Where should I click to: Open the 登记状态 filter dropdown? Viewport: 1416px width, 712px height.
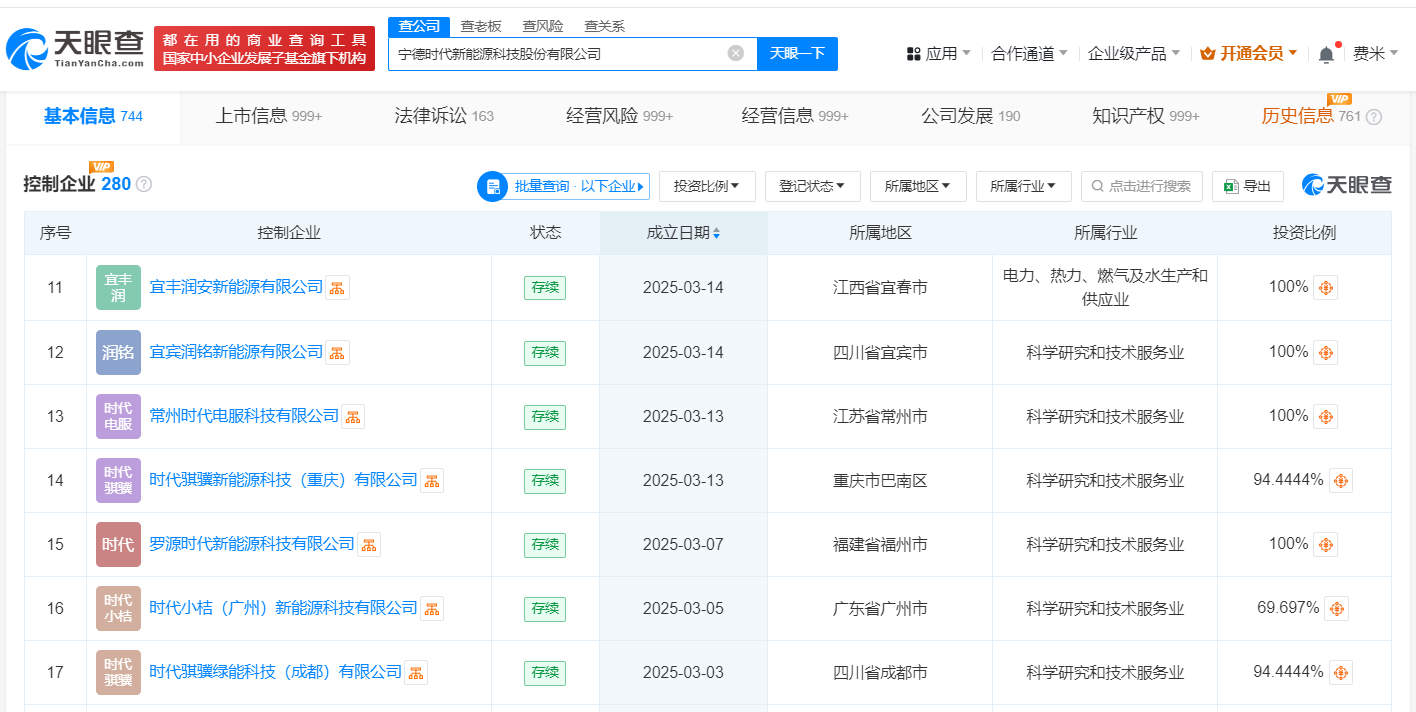(x=812, y=186)
